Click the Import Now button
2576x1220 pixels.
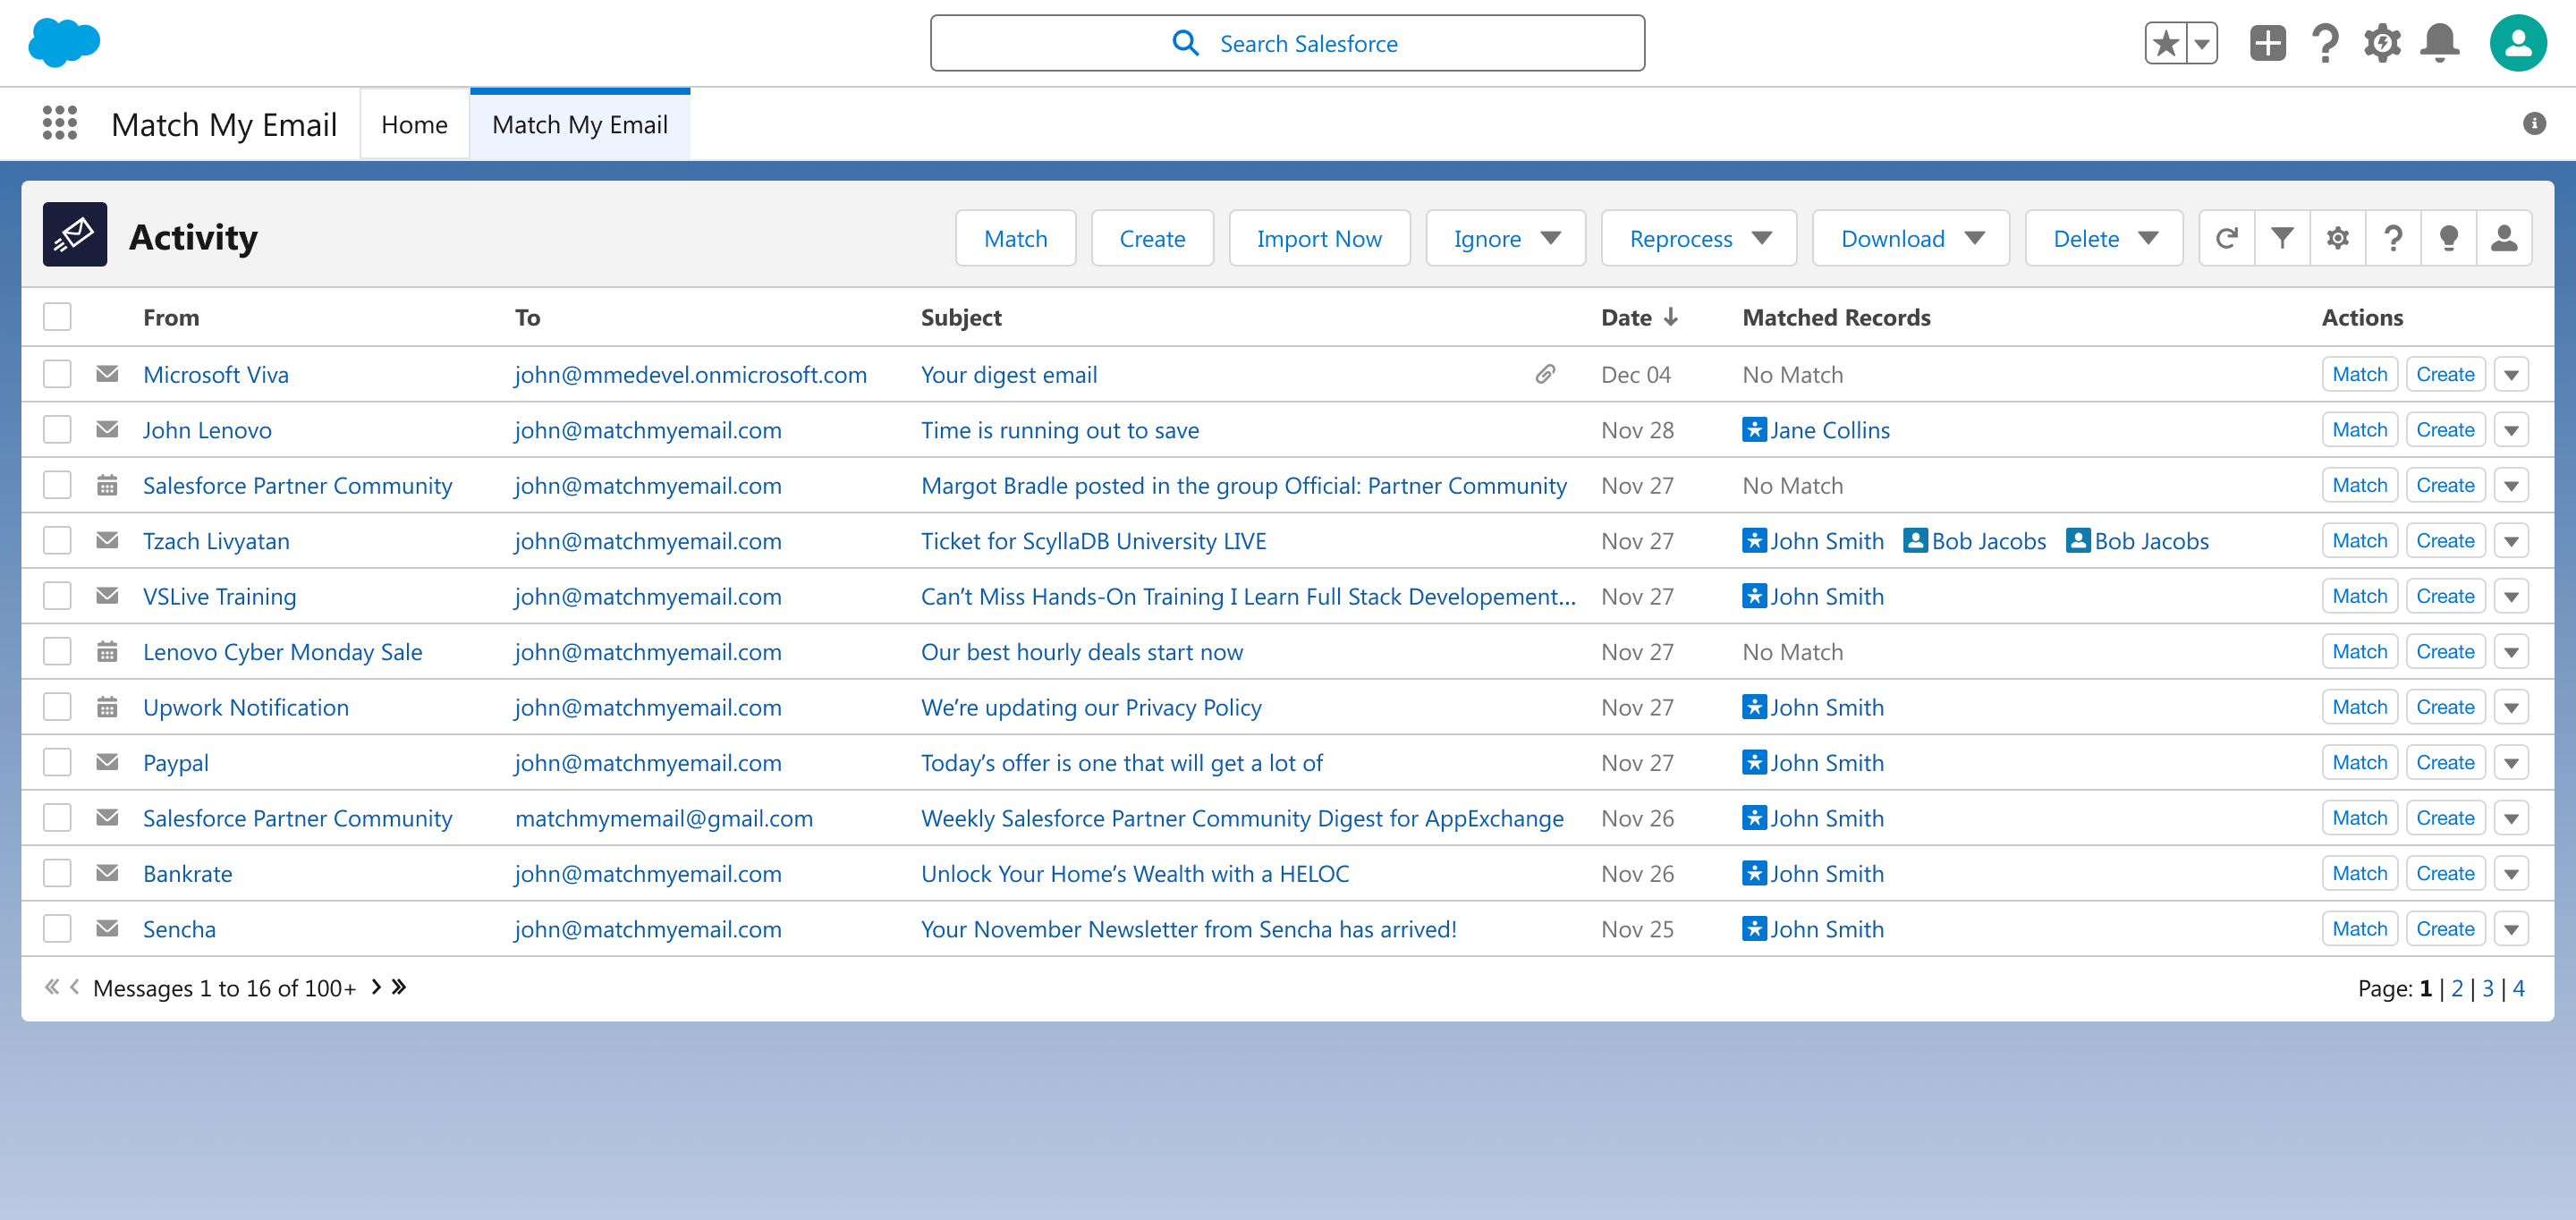pyautogui.click(x=1318, y=238)
